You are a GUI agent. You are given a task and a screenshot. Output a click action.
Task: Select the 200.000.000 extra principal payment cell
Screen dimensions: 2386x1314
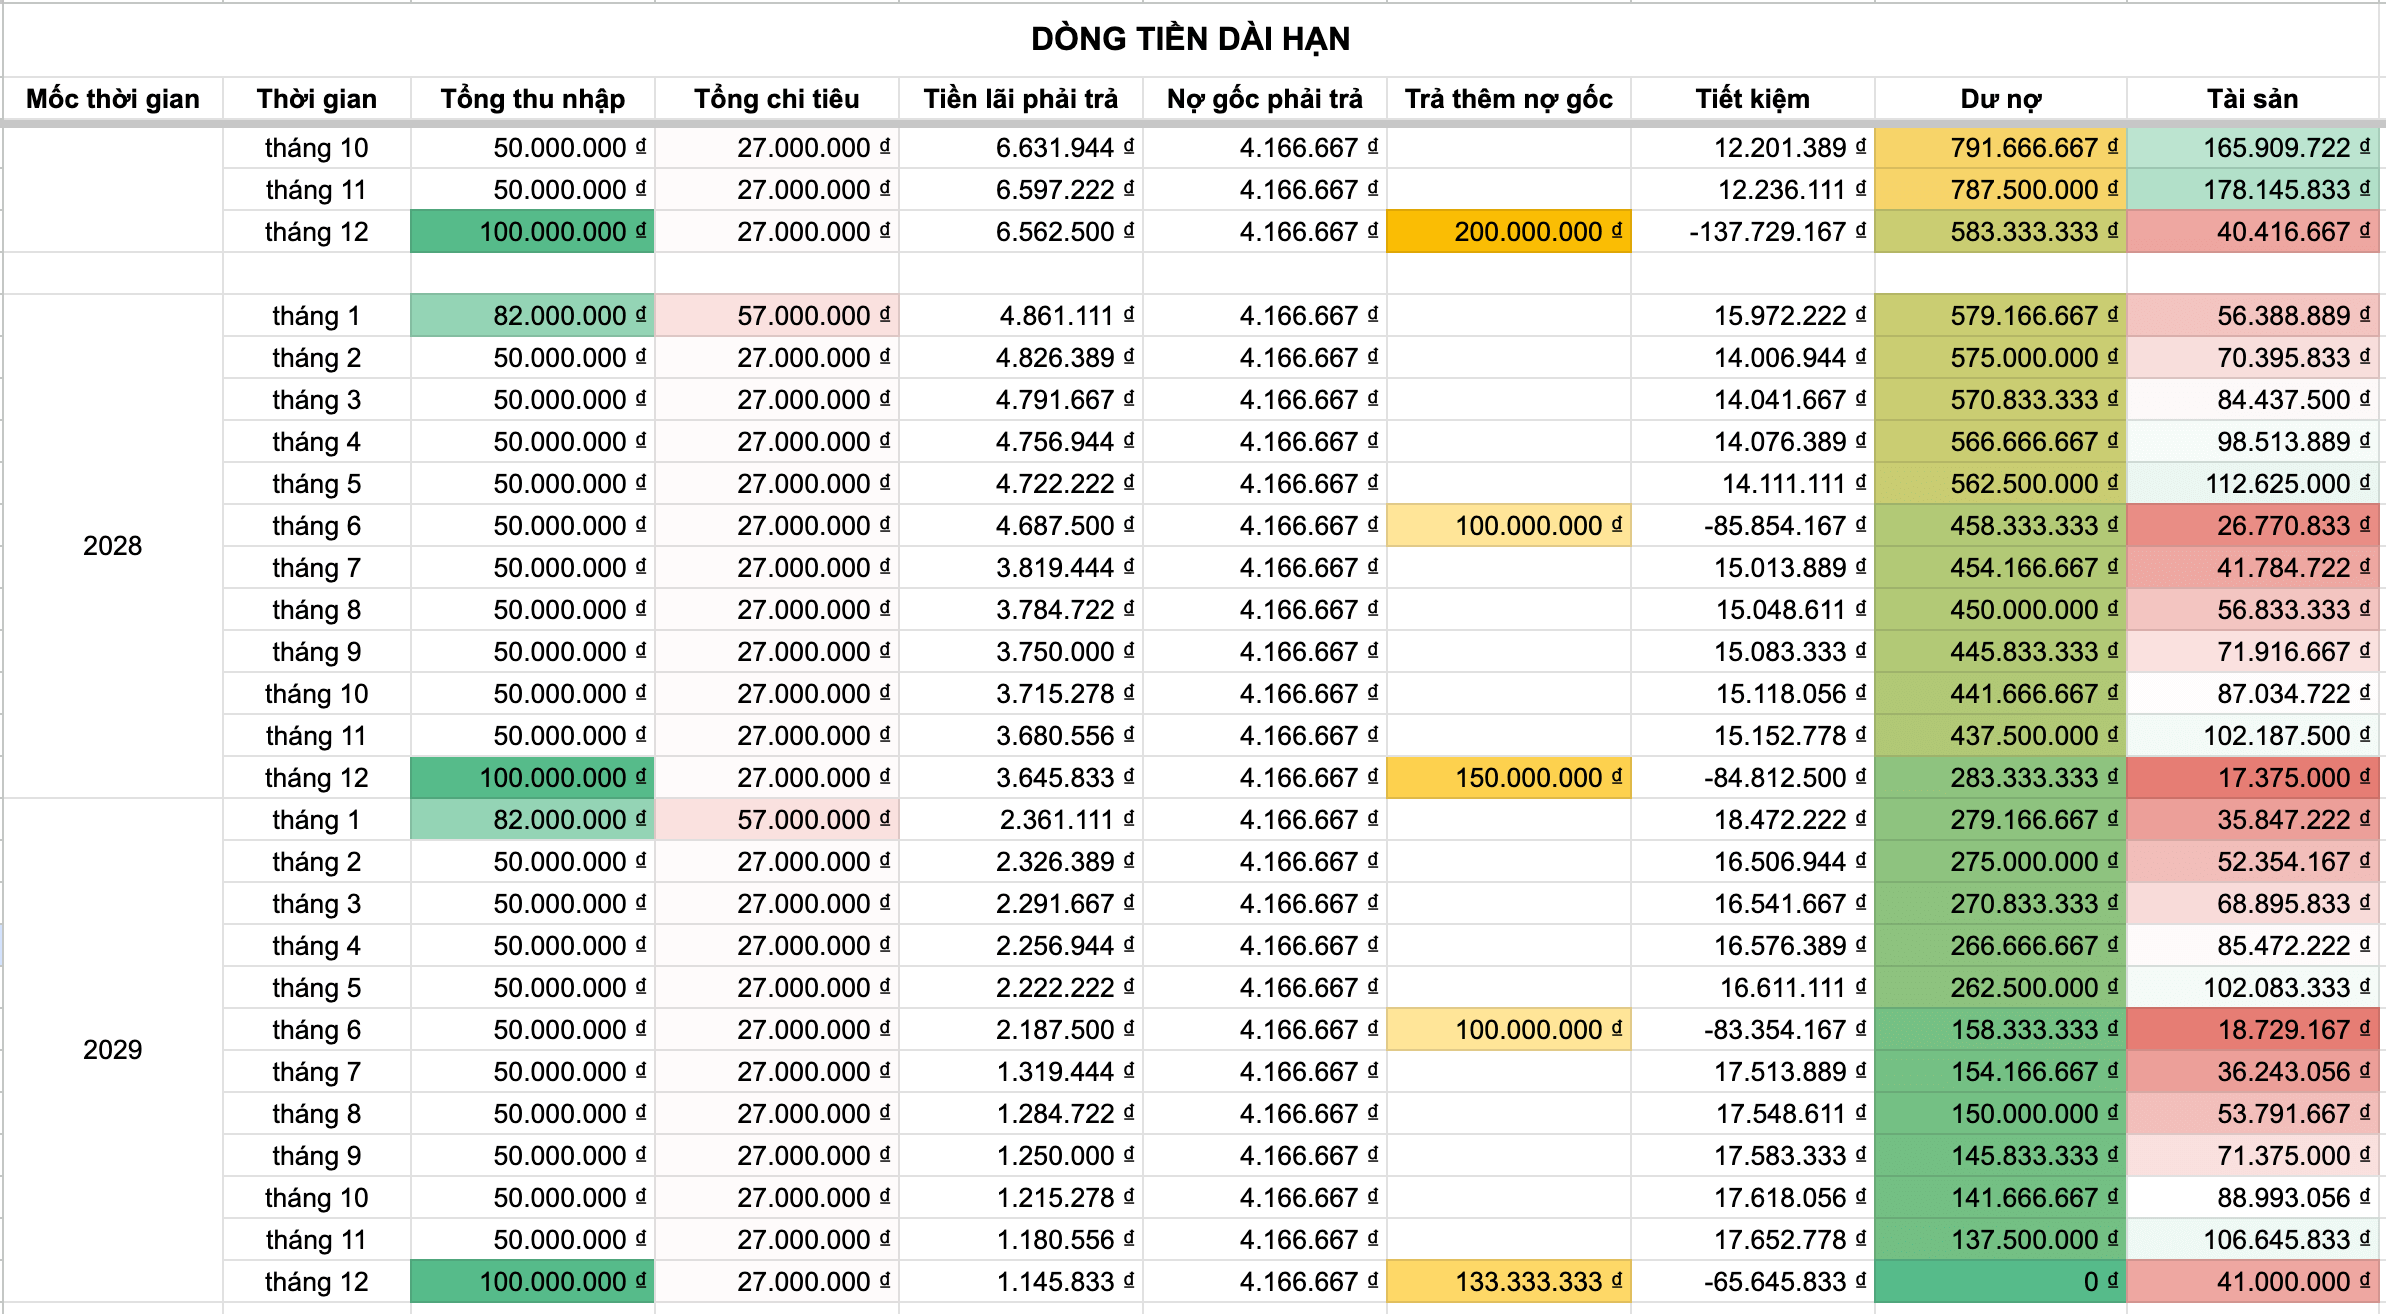1509,232
